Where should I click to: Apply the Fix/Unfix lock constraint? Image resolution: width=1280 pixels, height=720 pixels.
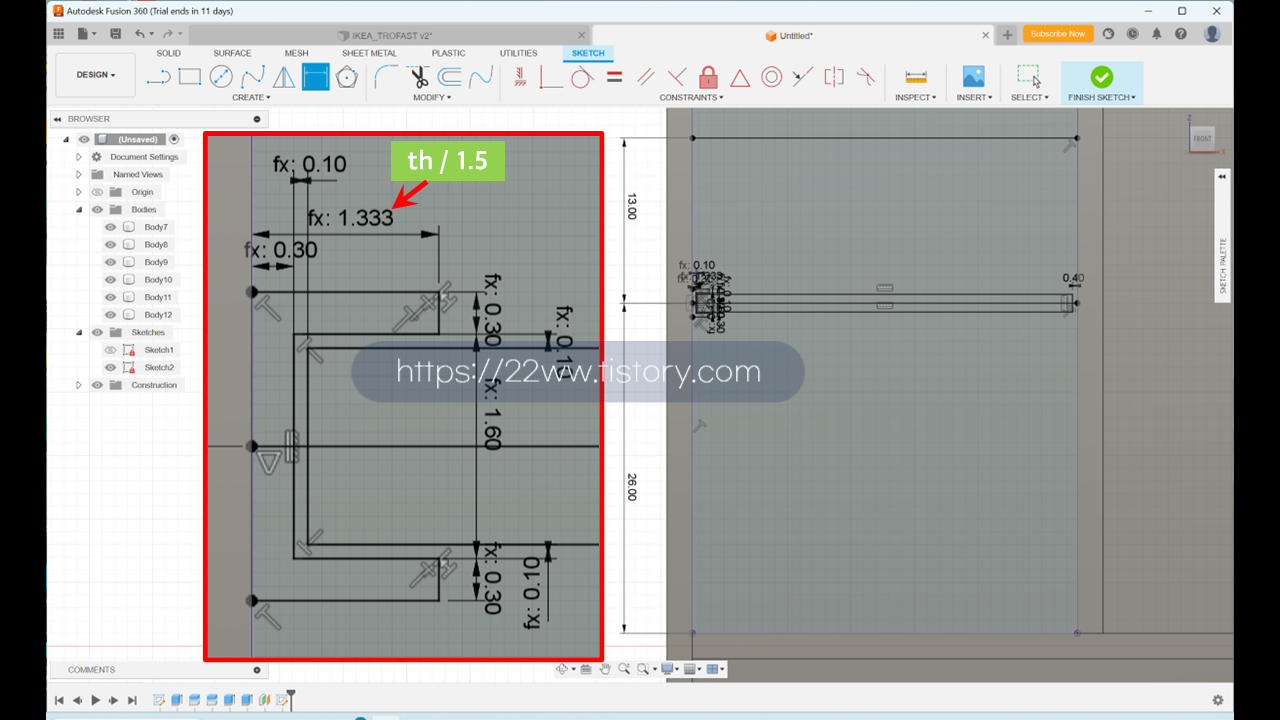[x=708, y=77]
